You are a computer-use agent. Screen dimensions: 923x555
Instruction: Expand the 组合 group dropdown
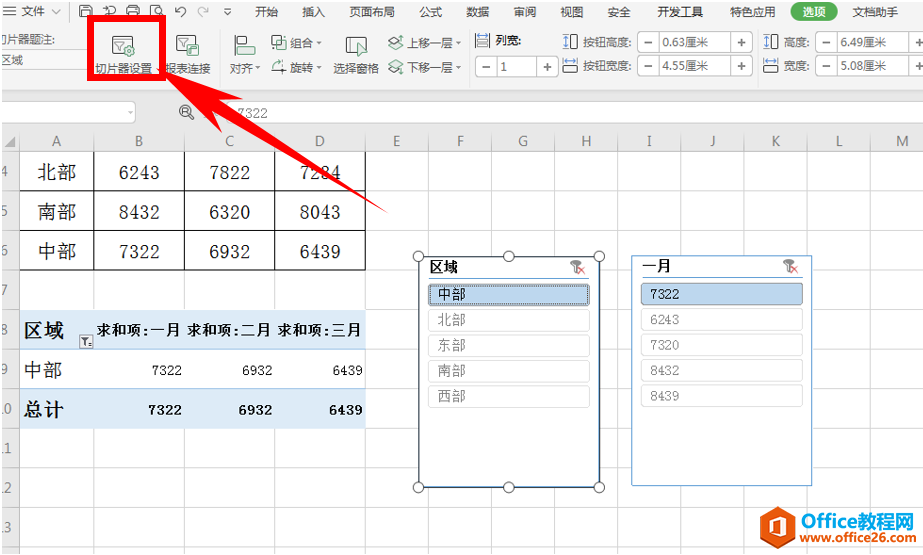[297, 42]
